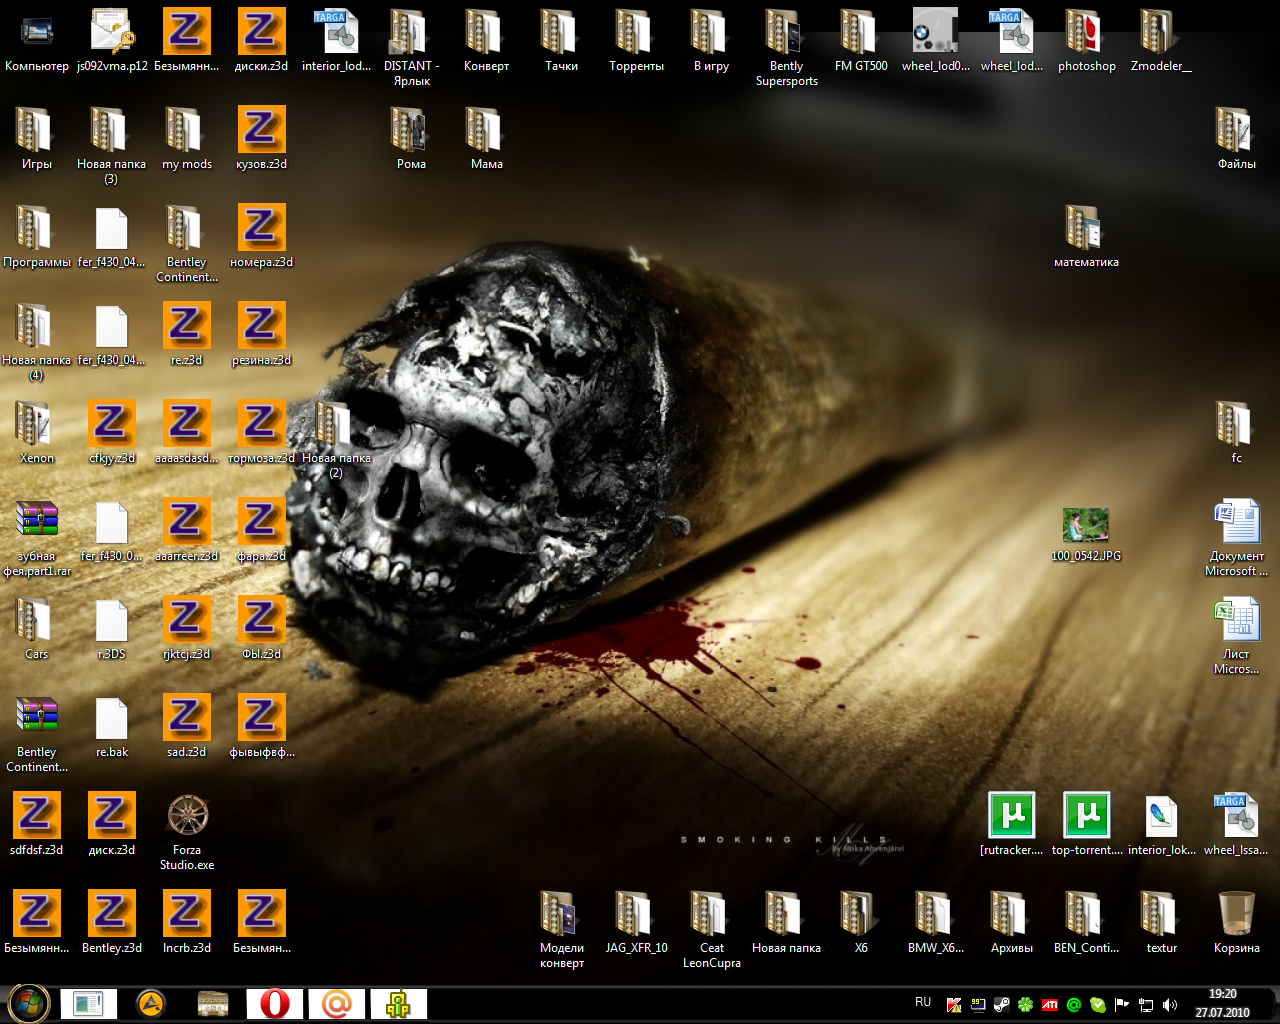This screenshot has width=1280, height=1024.
Task: Open the ATI tray icon
Action: pyautogui.click(x=1050, y=1004)
